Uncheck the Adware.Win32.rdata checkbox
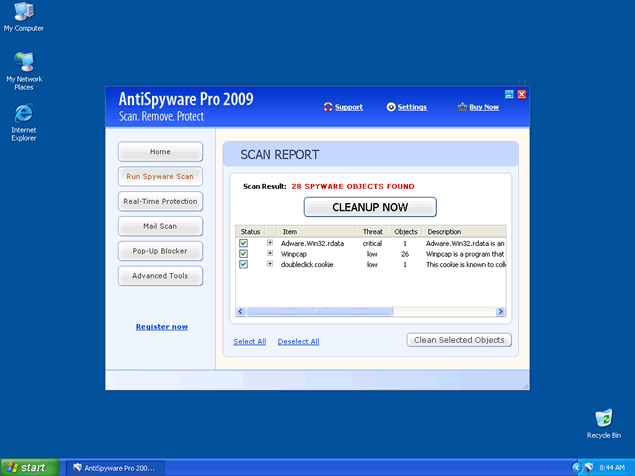Viewport: 635px width, 476px height. [x=243, y=243]
